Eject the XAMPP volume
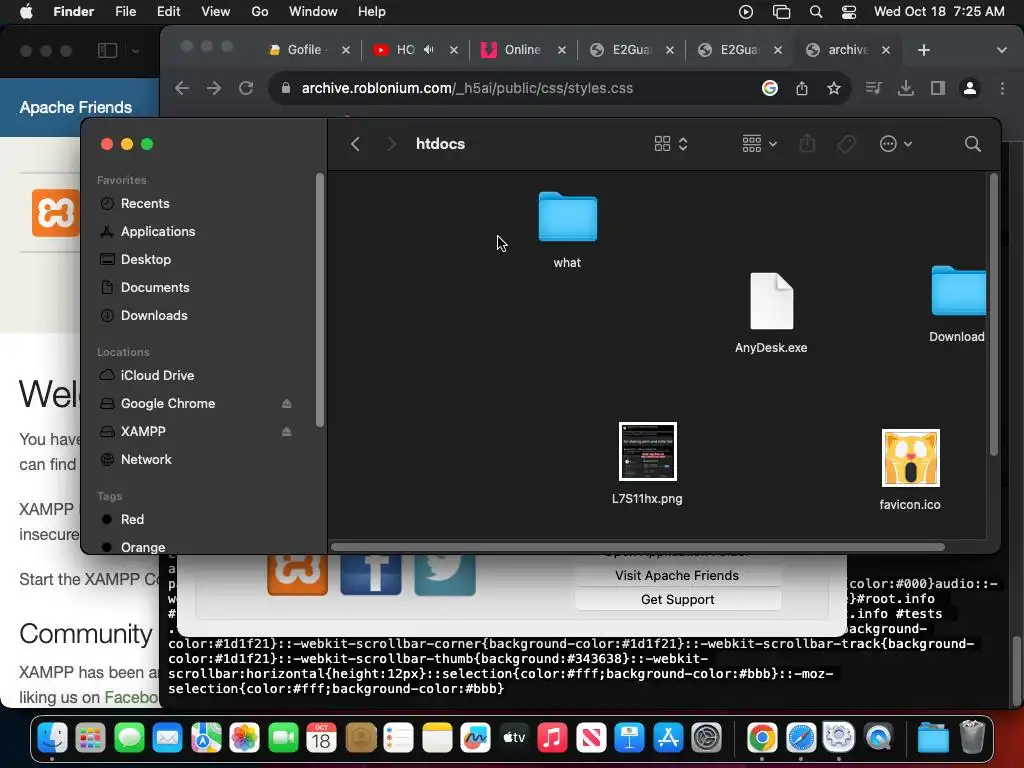The height and width of the screenshot is (768, 1024). click(286, 432)
